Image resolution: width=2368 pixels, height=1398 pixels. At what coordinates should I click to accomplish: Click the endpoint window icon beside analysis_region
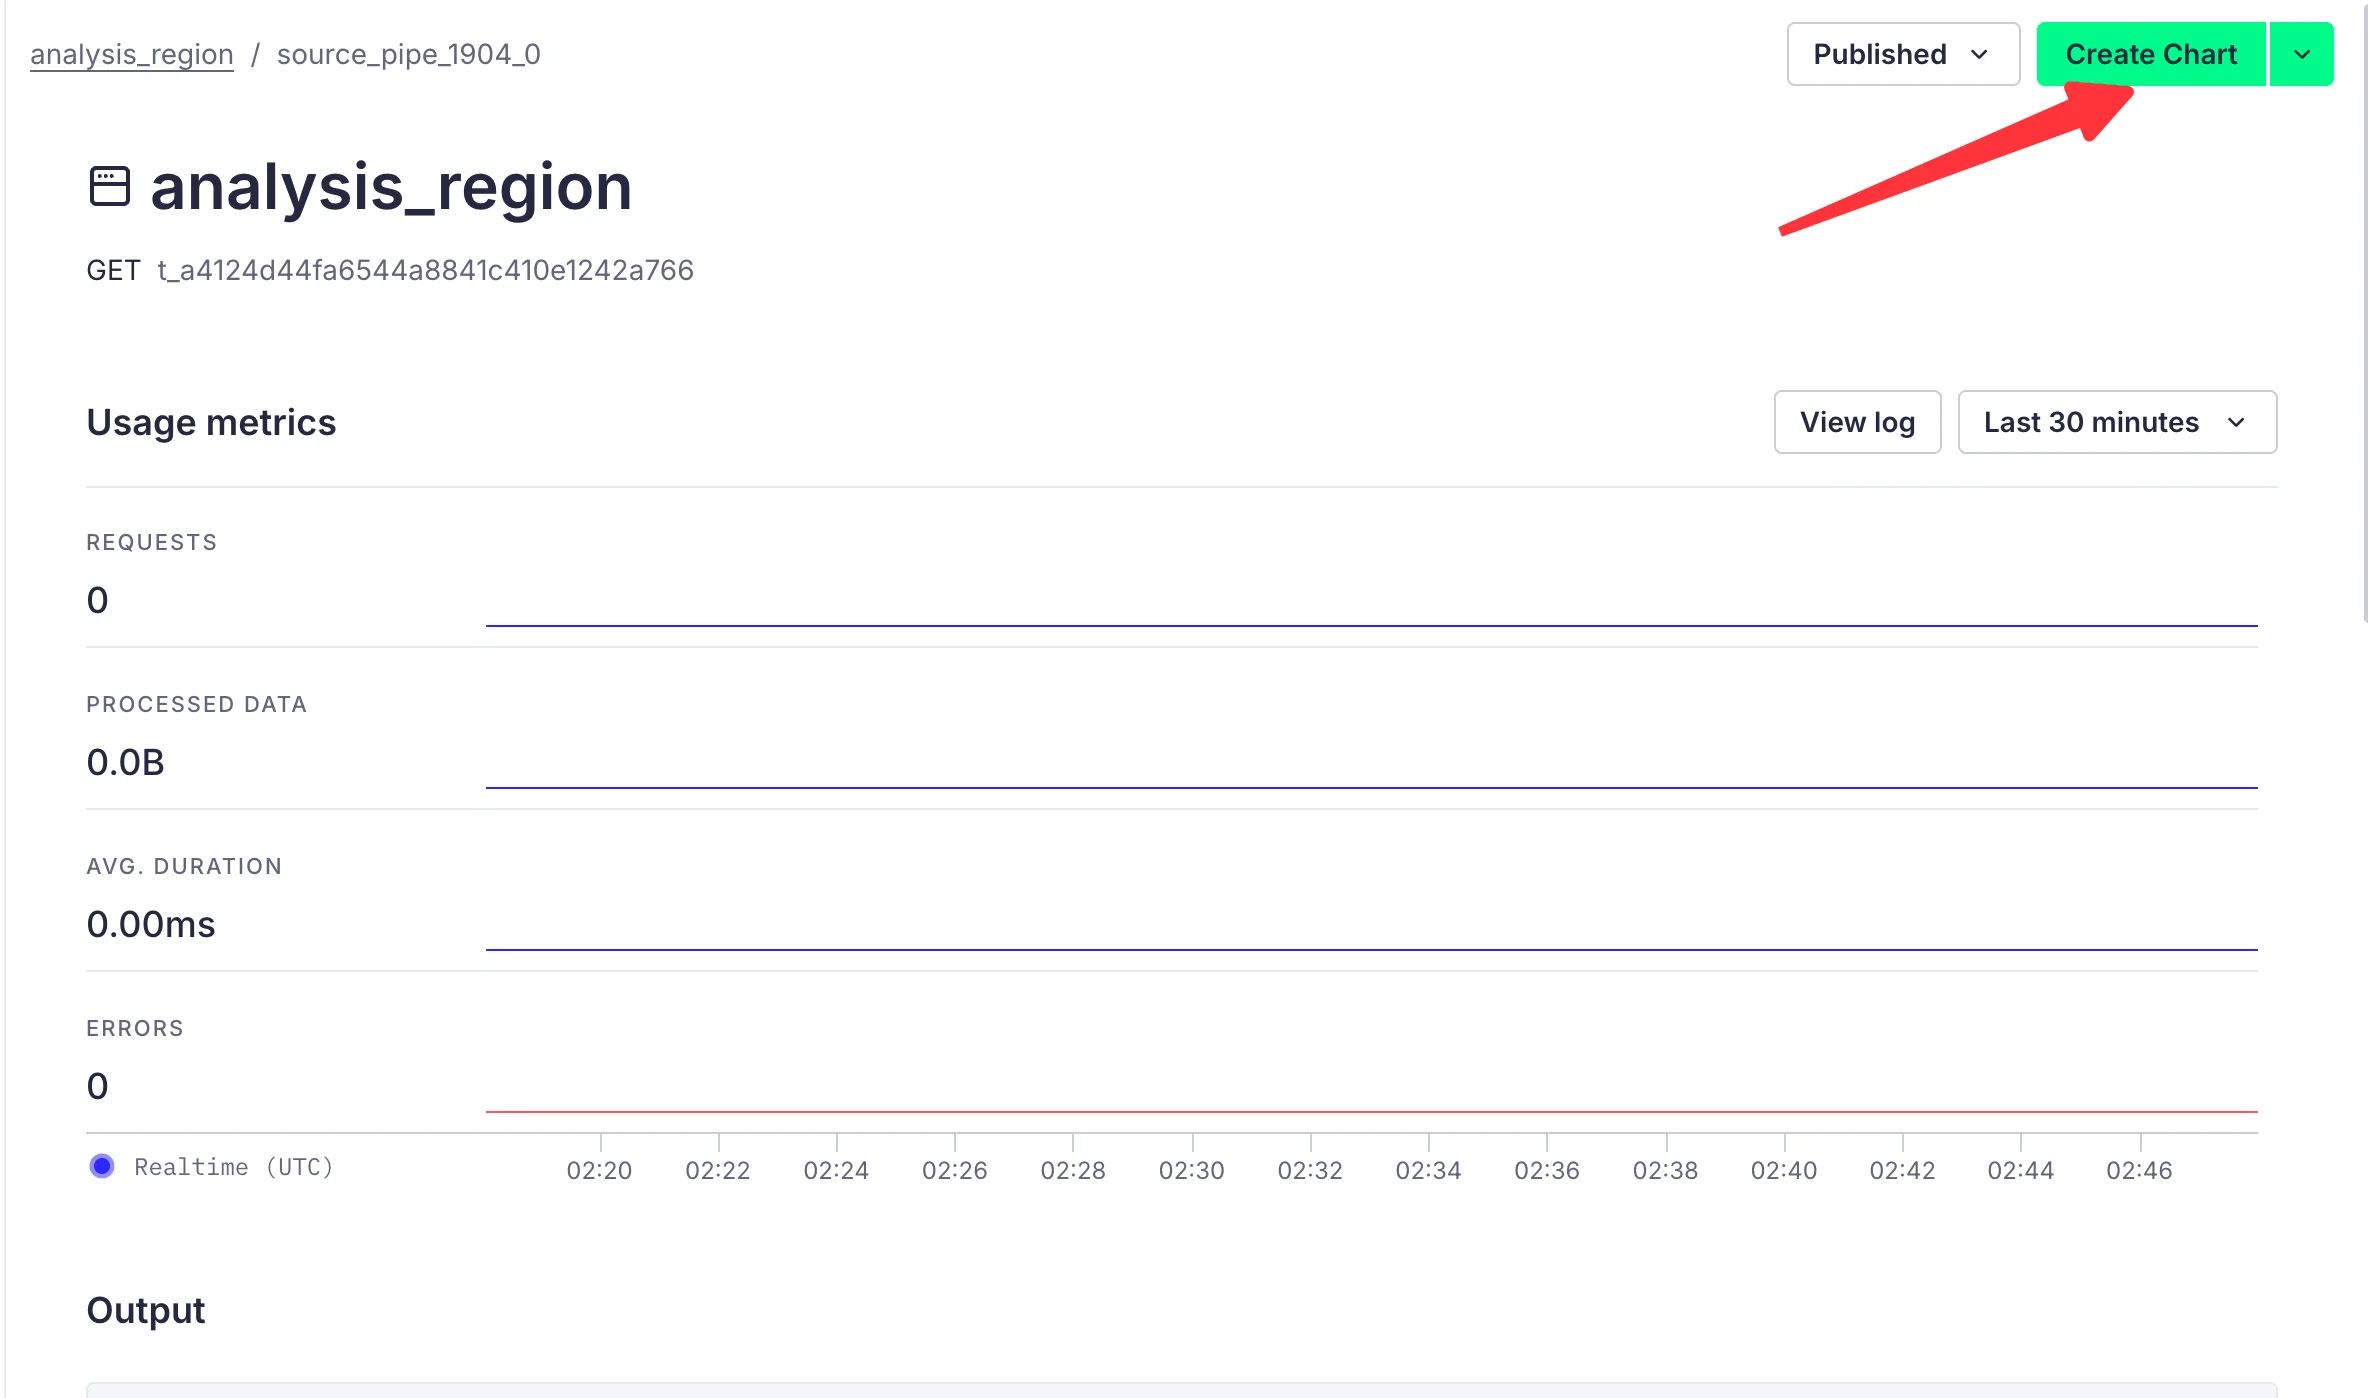click(109, 187)
